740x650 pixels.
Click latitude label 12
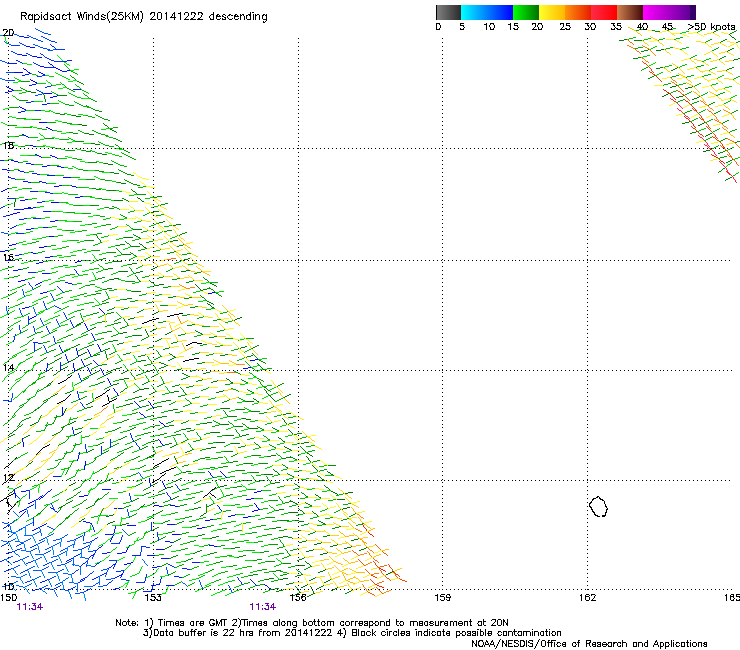pyautogui.click(x=8, y=478)
